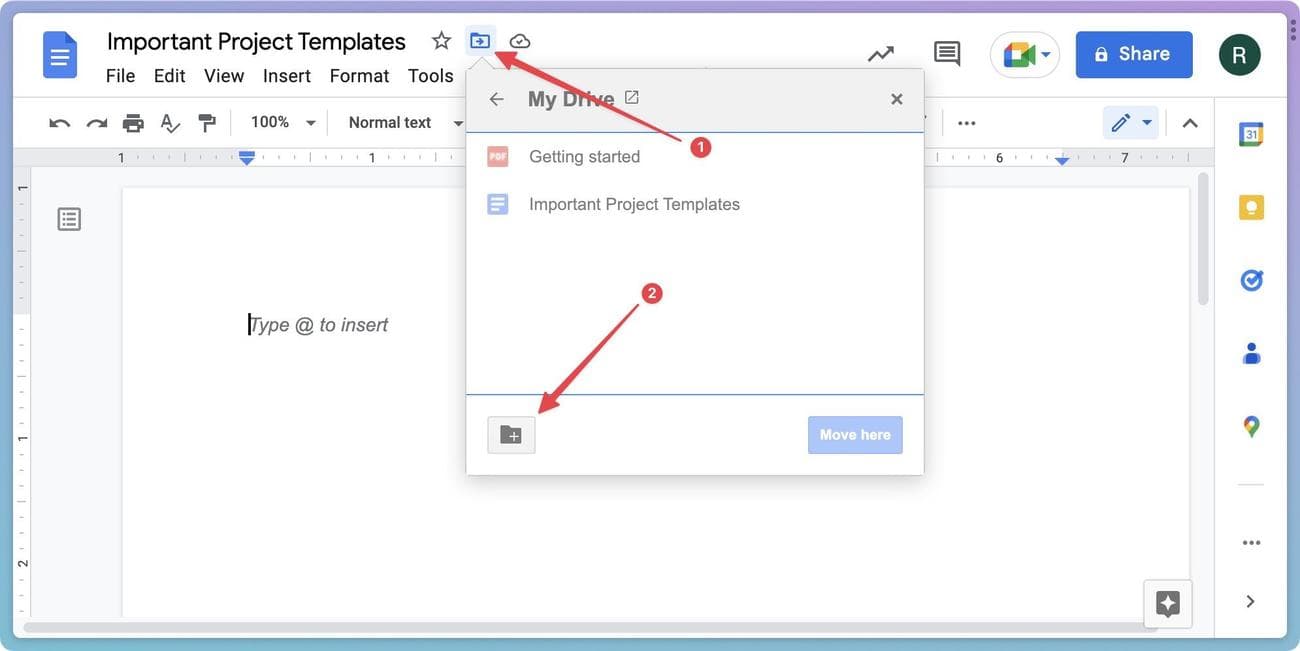1300x651 pixels.
Task: Select Getting started PDF in list
Action: click(x=584, y=157)
